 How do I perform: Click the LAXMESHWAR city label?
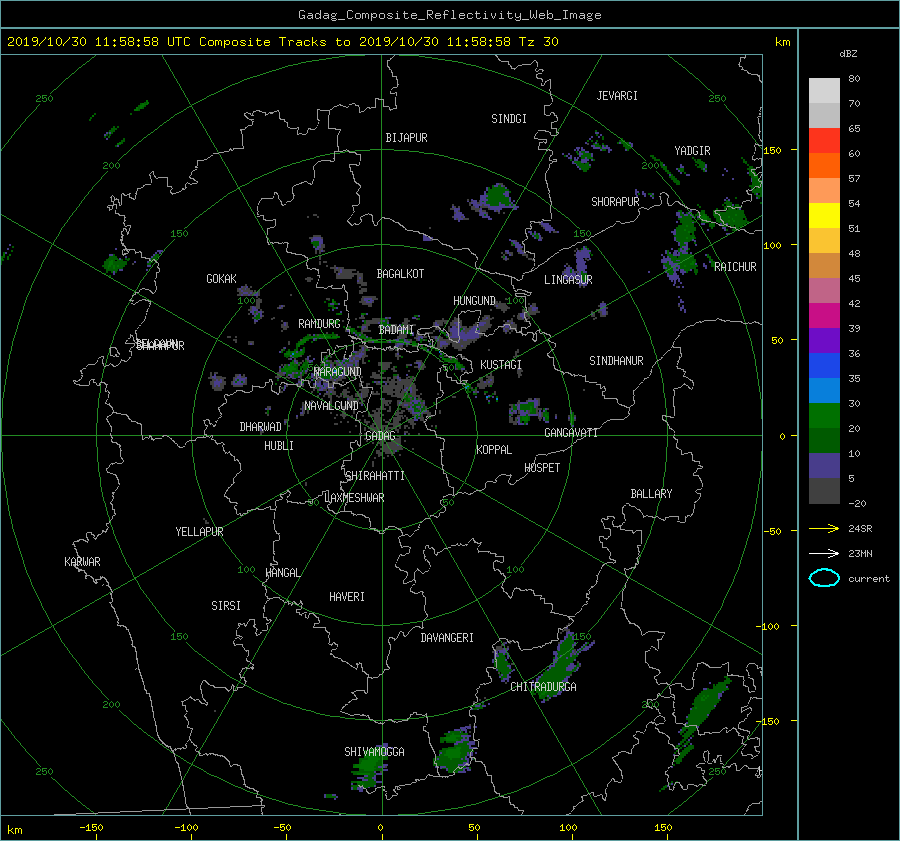tap(354, 498)
